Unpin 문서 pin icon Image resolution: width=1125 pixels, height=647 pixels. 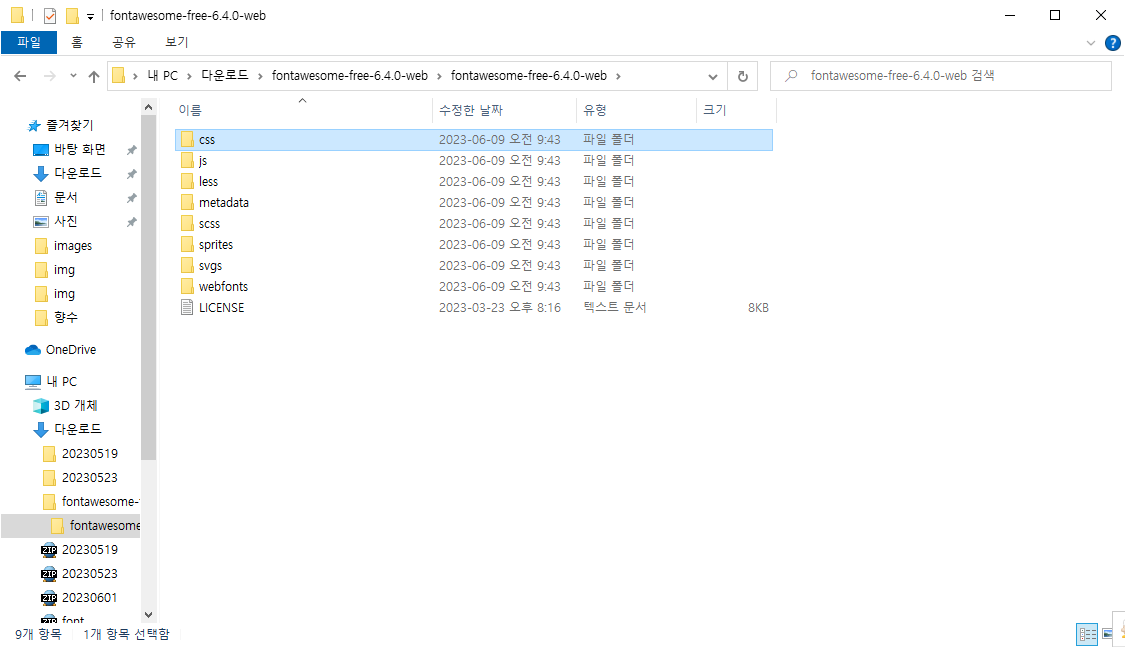click(131, 198)
